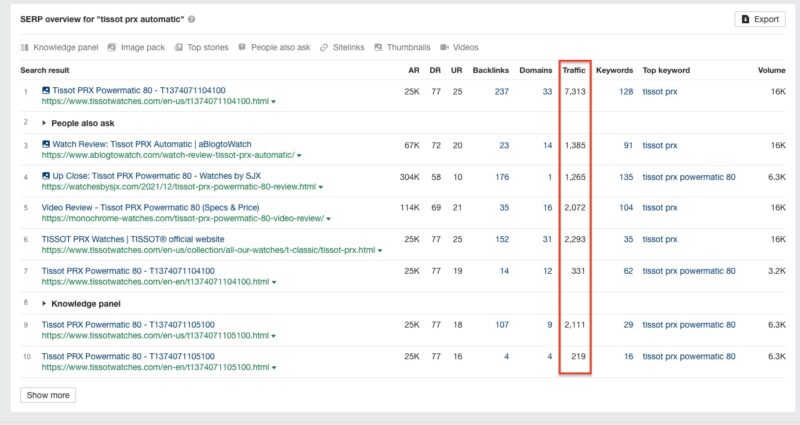Viewport: 800px width, 425px height.
Task: Open dropdown arrow after tissot-prx.html collection URL
Action: tap(380, 251)
